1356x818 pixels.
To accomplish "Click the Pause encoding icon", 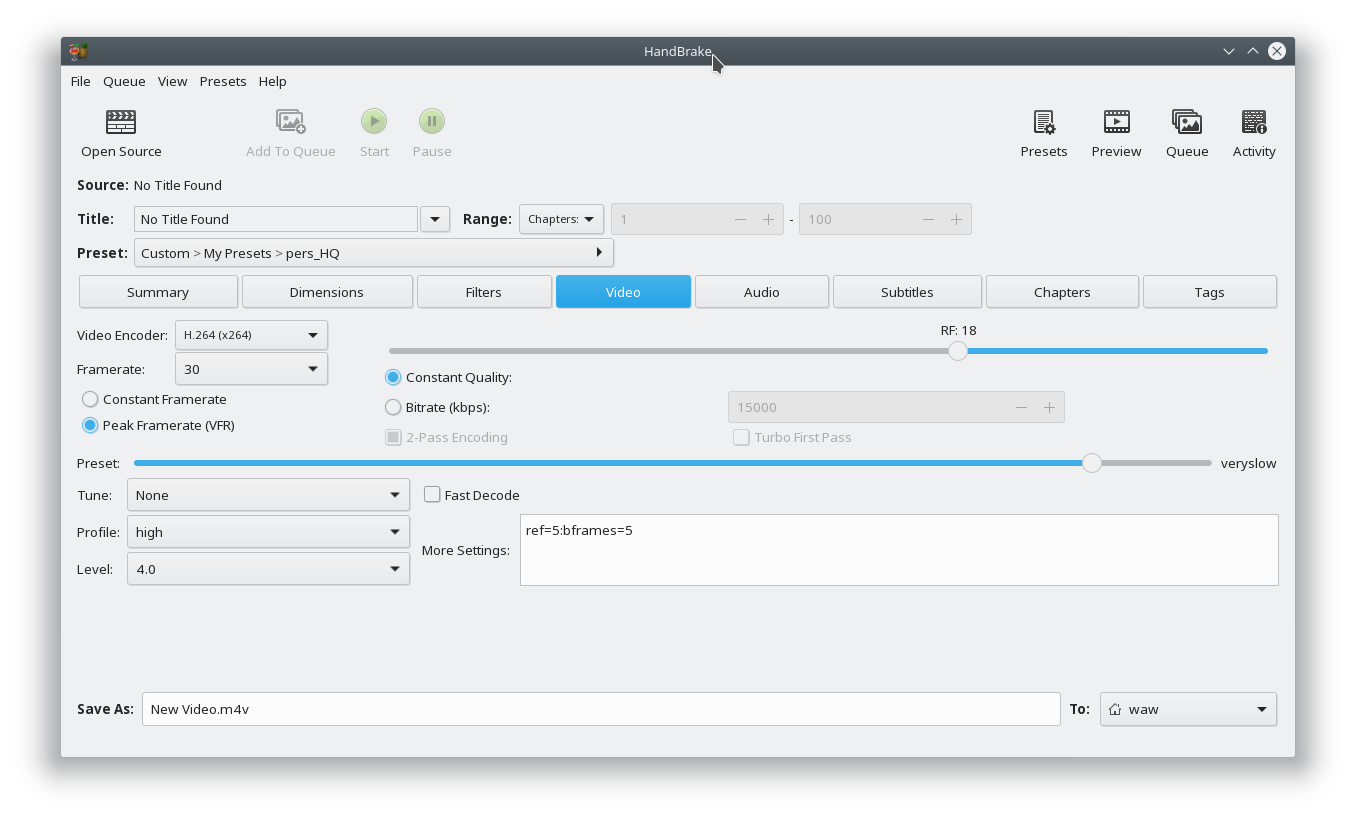I will (x=432, y=122).
